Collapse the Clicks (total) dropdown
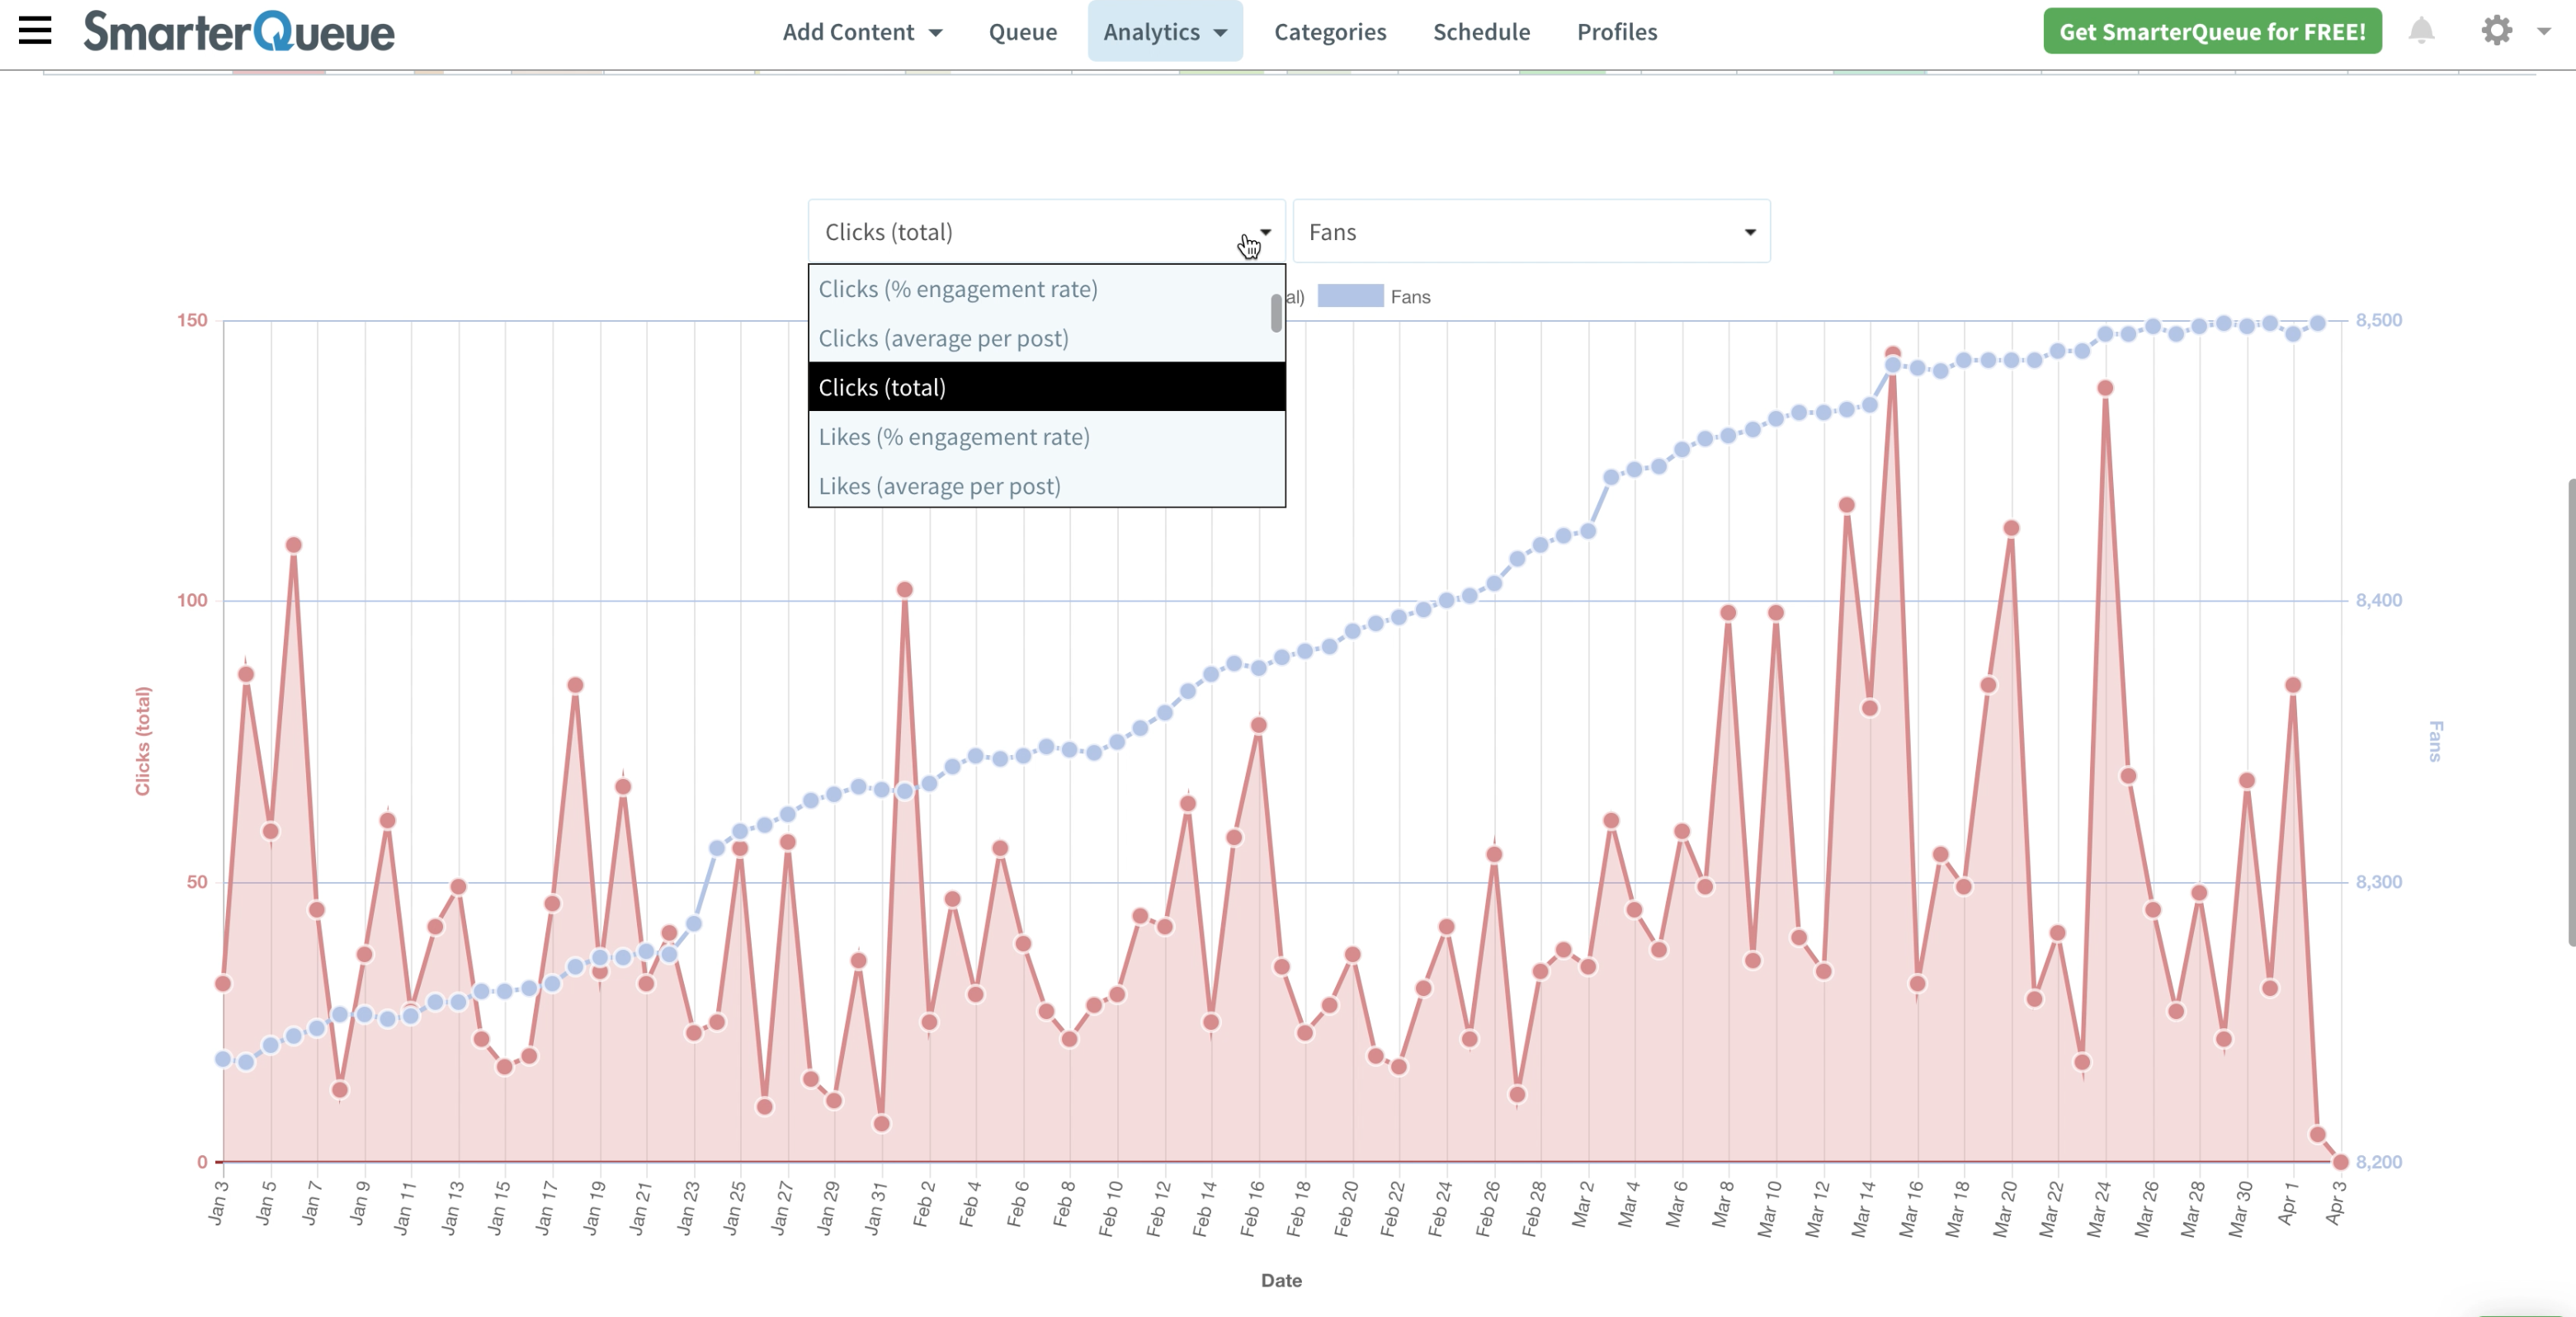The image size is (2576, 1317). tap(1046, 232)
